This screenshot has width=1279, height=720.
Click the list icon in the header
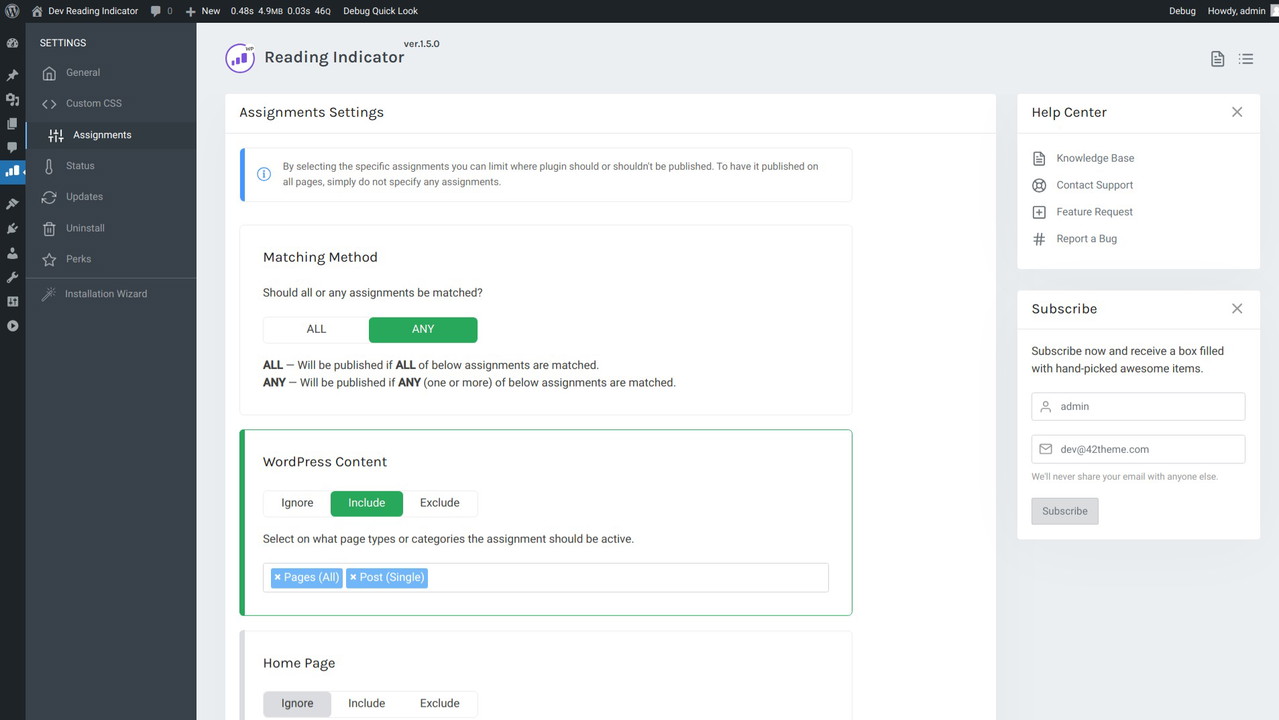(x=1245, y=59)
